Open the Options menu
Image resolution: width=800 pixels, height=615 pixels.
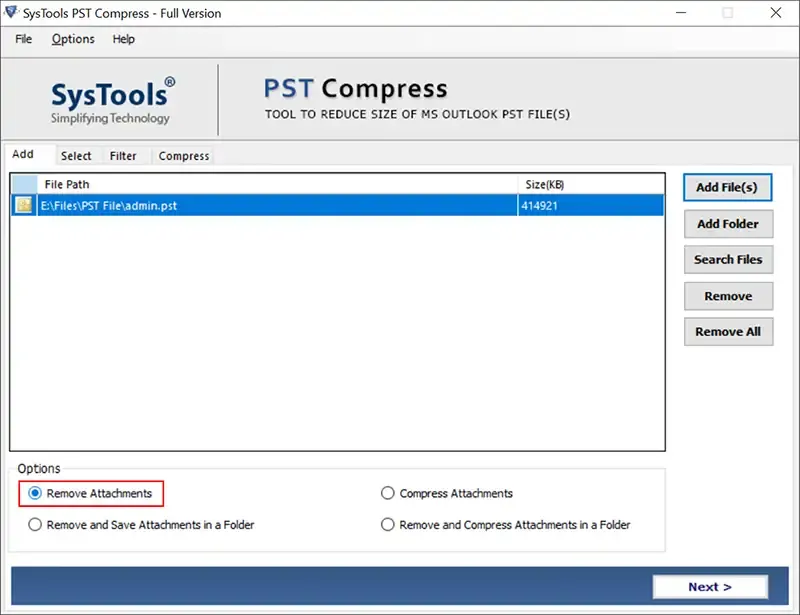tap(73, 39)
